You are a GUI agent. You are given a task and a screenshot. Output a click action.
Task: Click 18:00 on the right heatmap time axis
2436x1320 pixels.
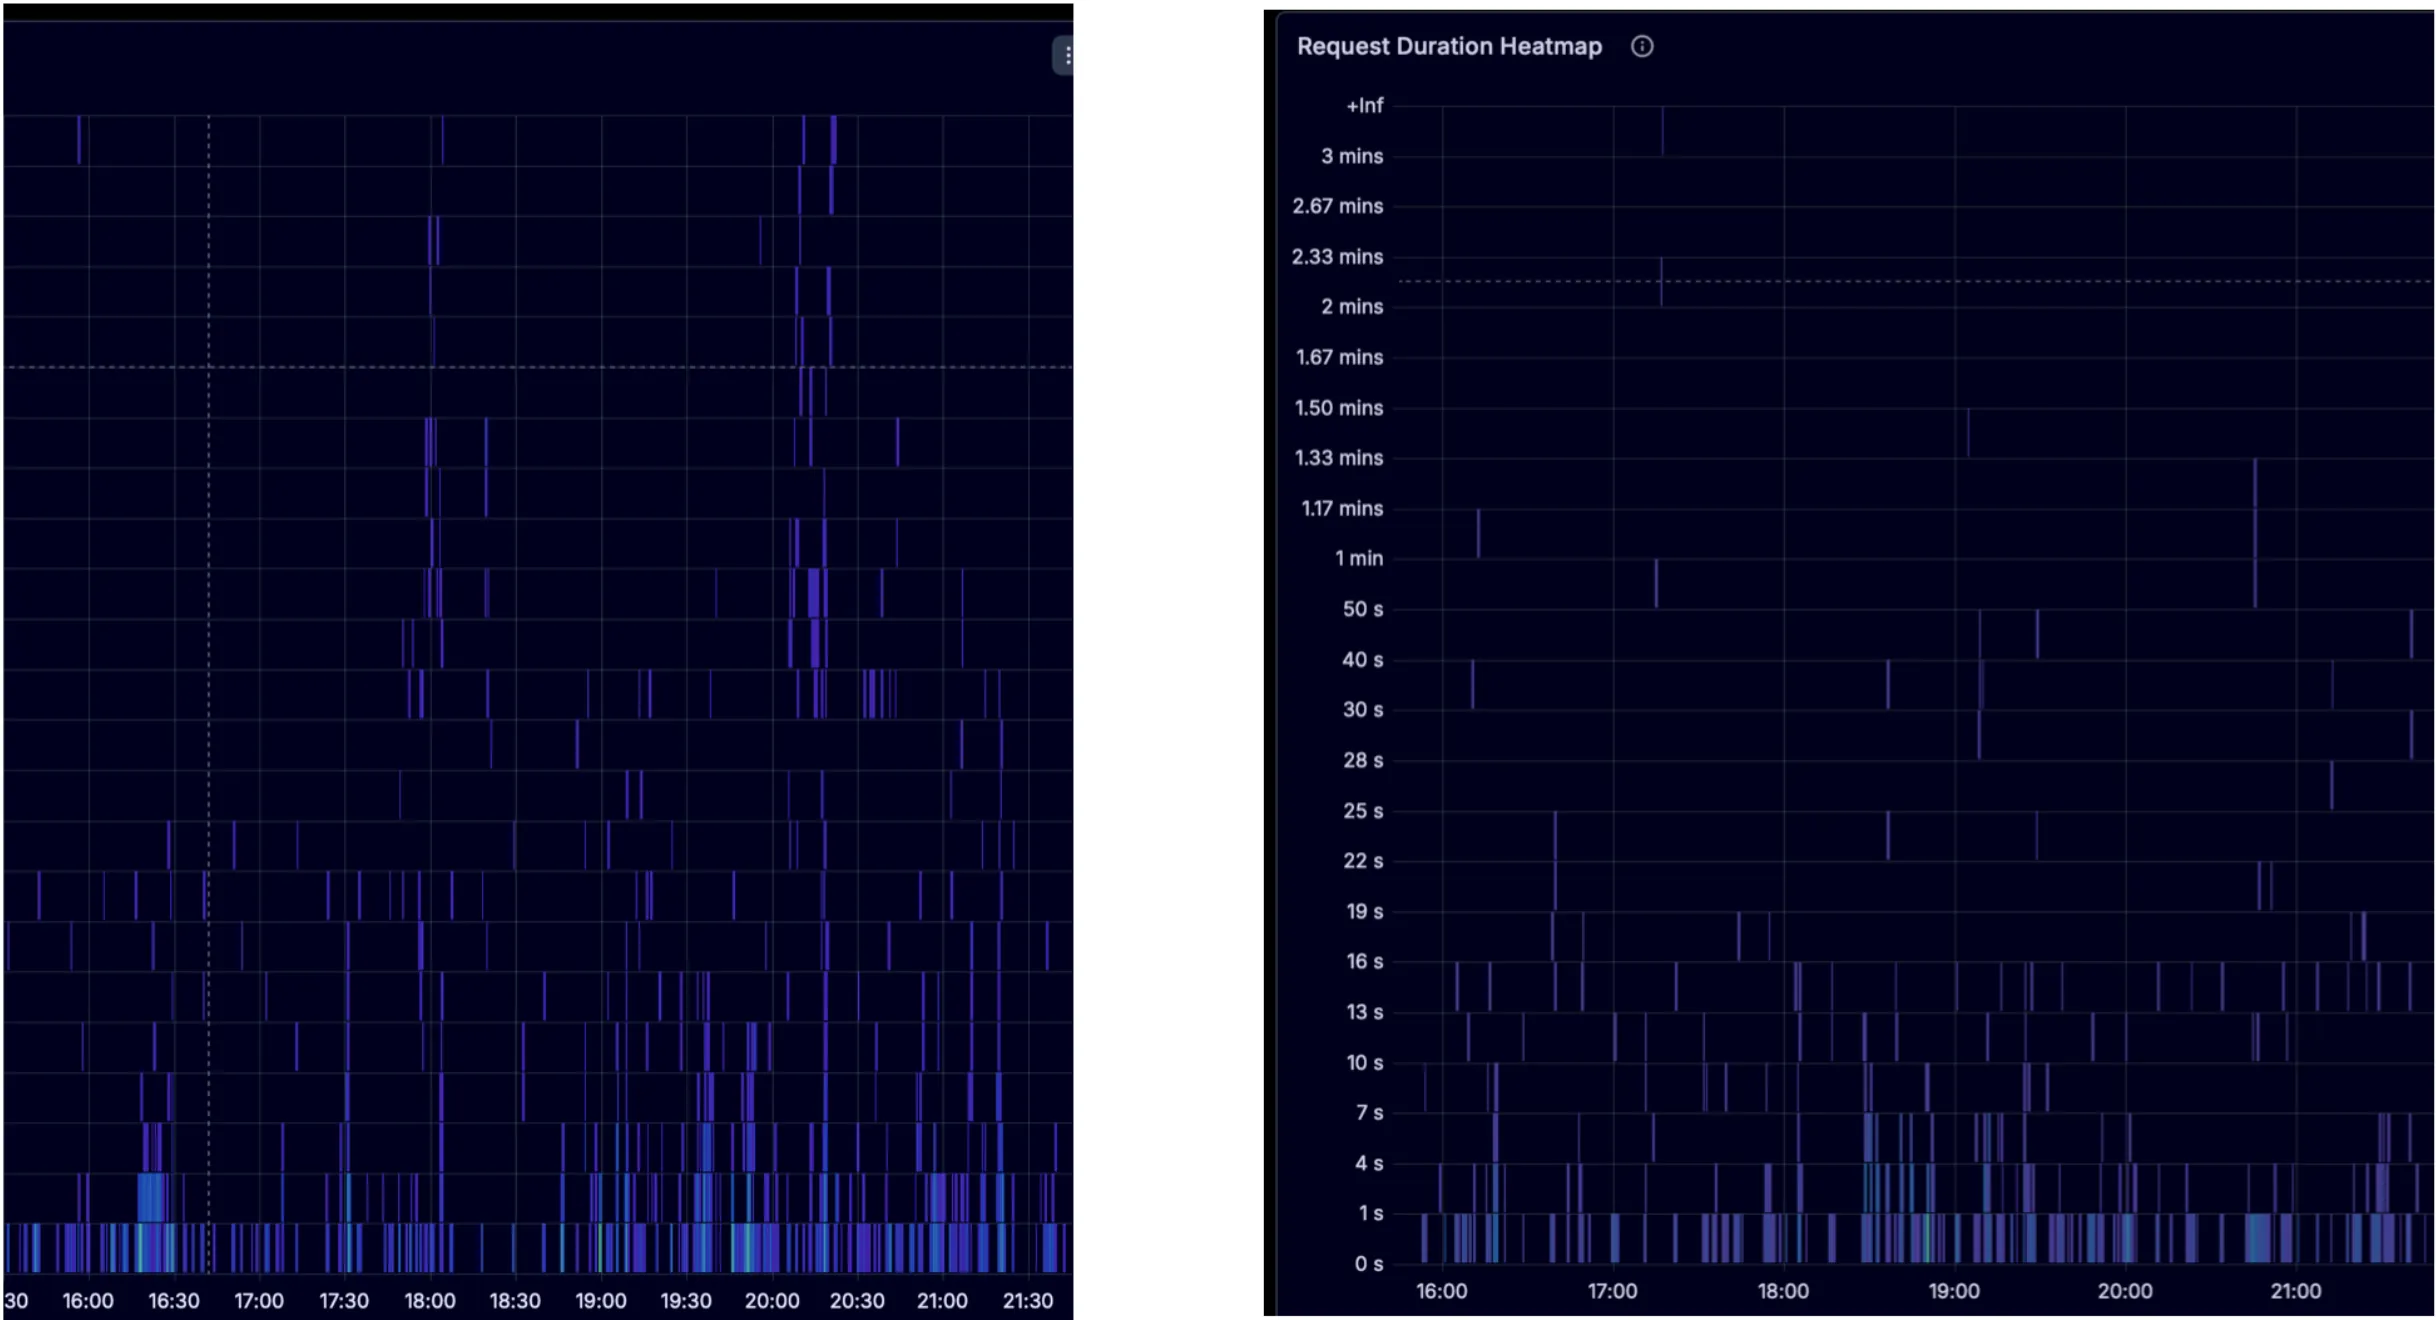tap(1784, 1291)
